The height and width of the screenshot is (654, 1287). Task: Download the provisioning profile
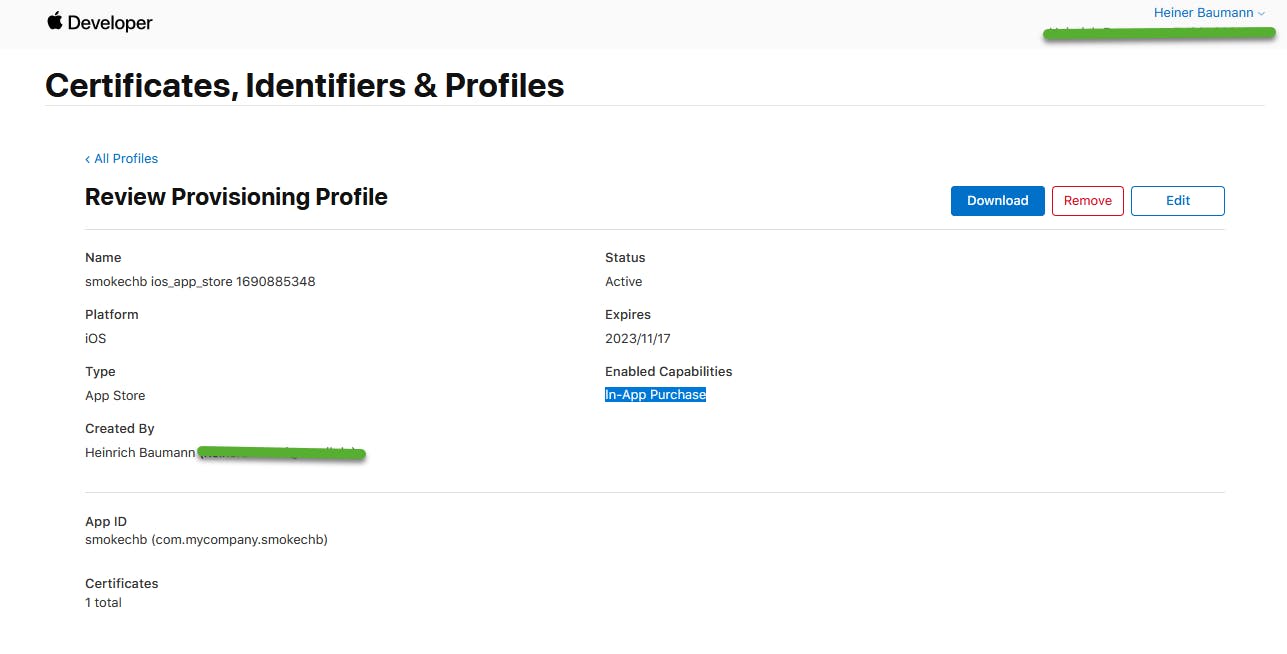coord(997,201)
